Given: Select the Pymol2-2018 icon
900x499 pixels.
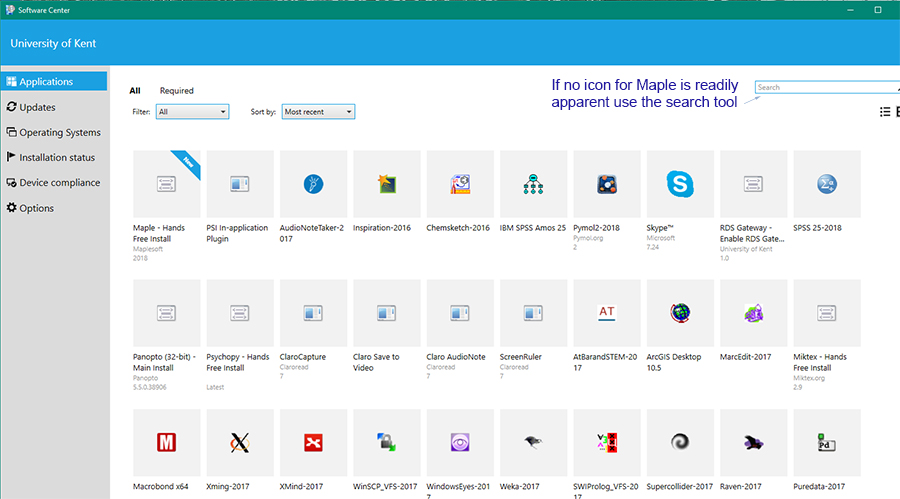Looking at the screenshot, I should pos(607,184).
